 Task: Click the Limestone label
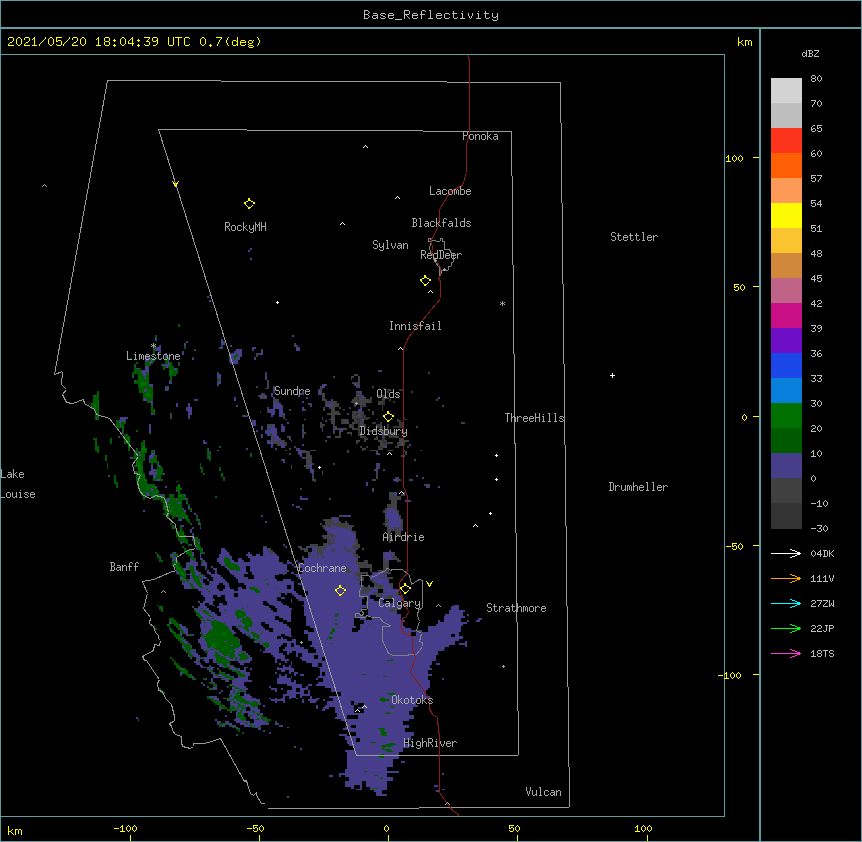click(x=153, y=356)
